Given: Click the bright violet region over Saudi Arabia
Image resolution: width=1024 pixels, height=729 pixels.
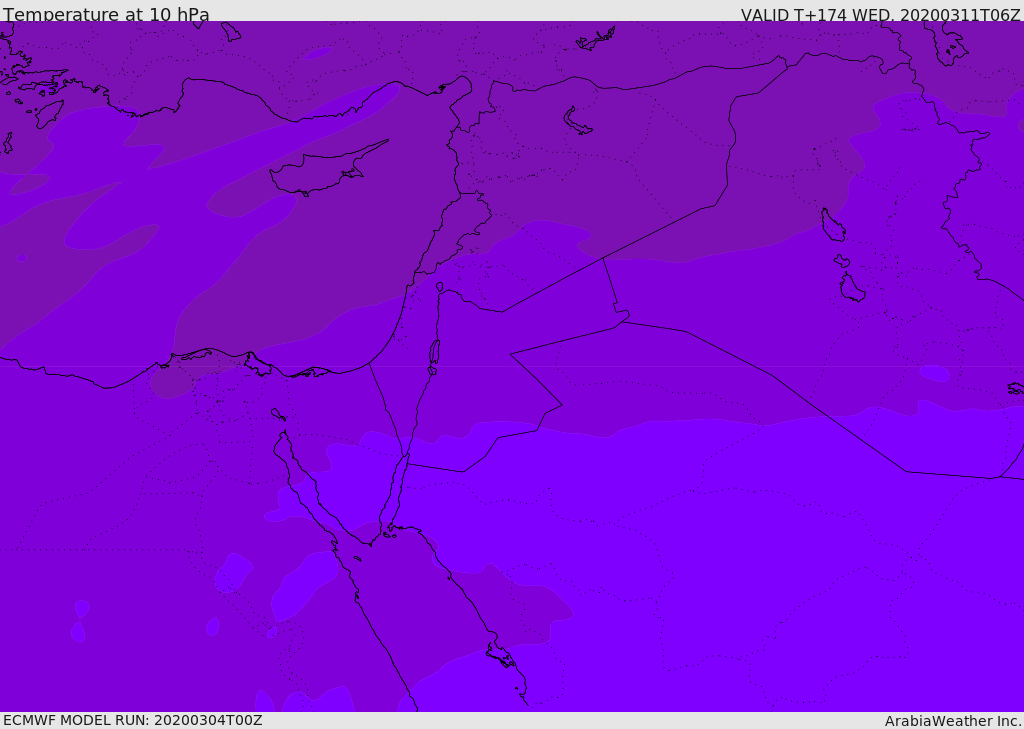Looking at the screenshot, I should [718, 555].
